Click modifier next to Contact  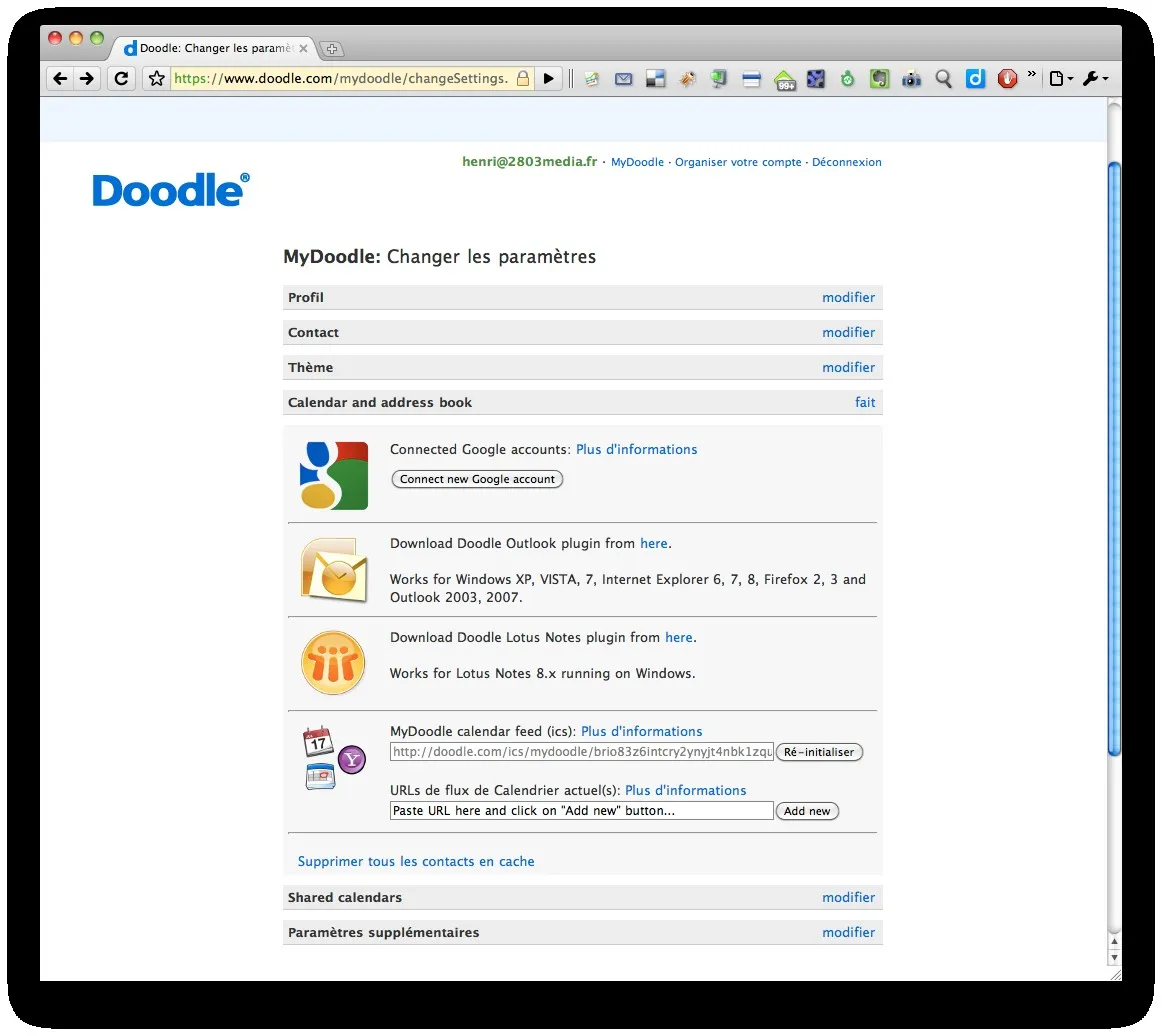(x=849, y=333)
